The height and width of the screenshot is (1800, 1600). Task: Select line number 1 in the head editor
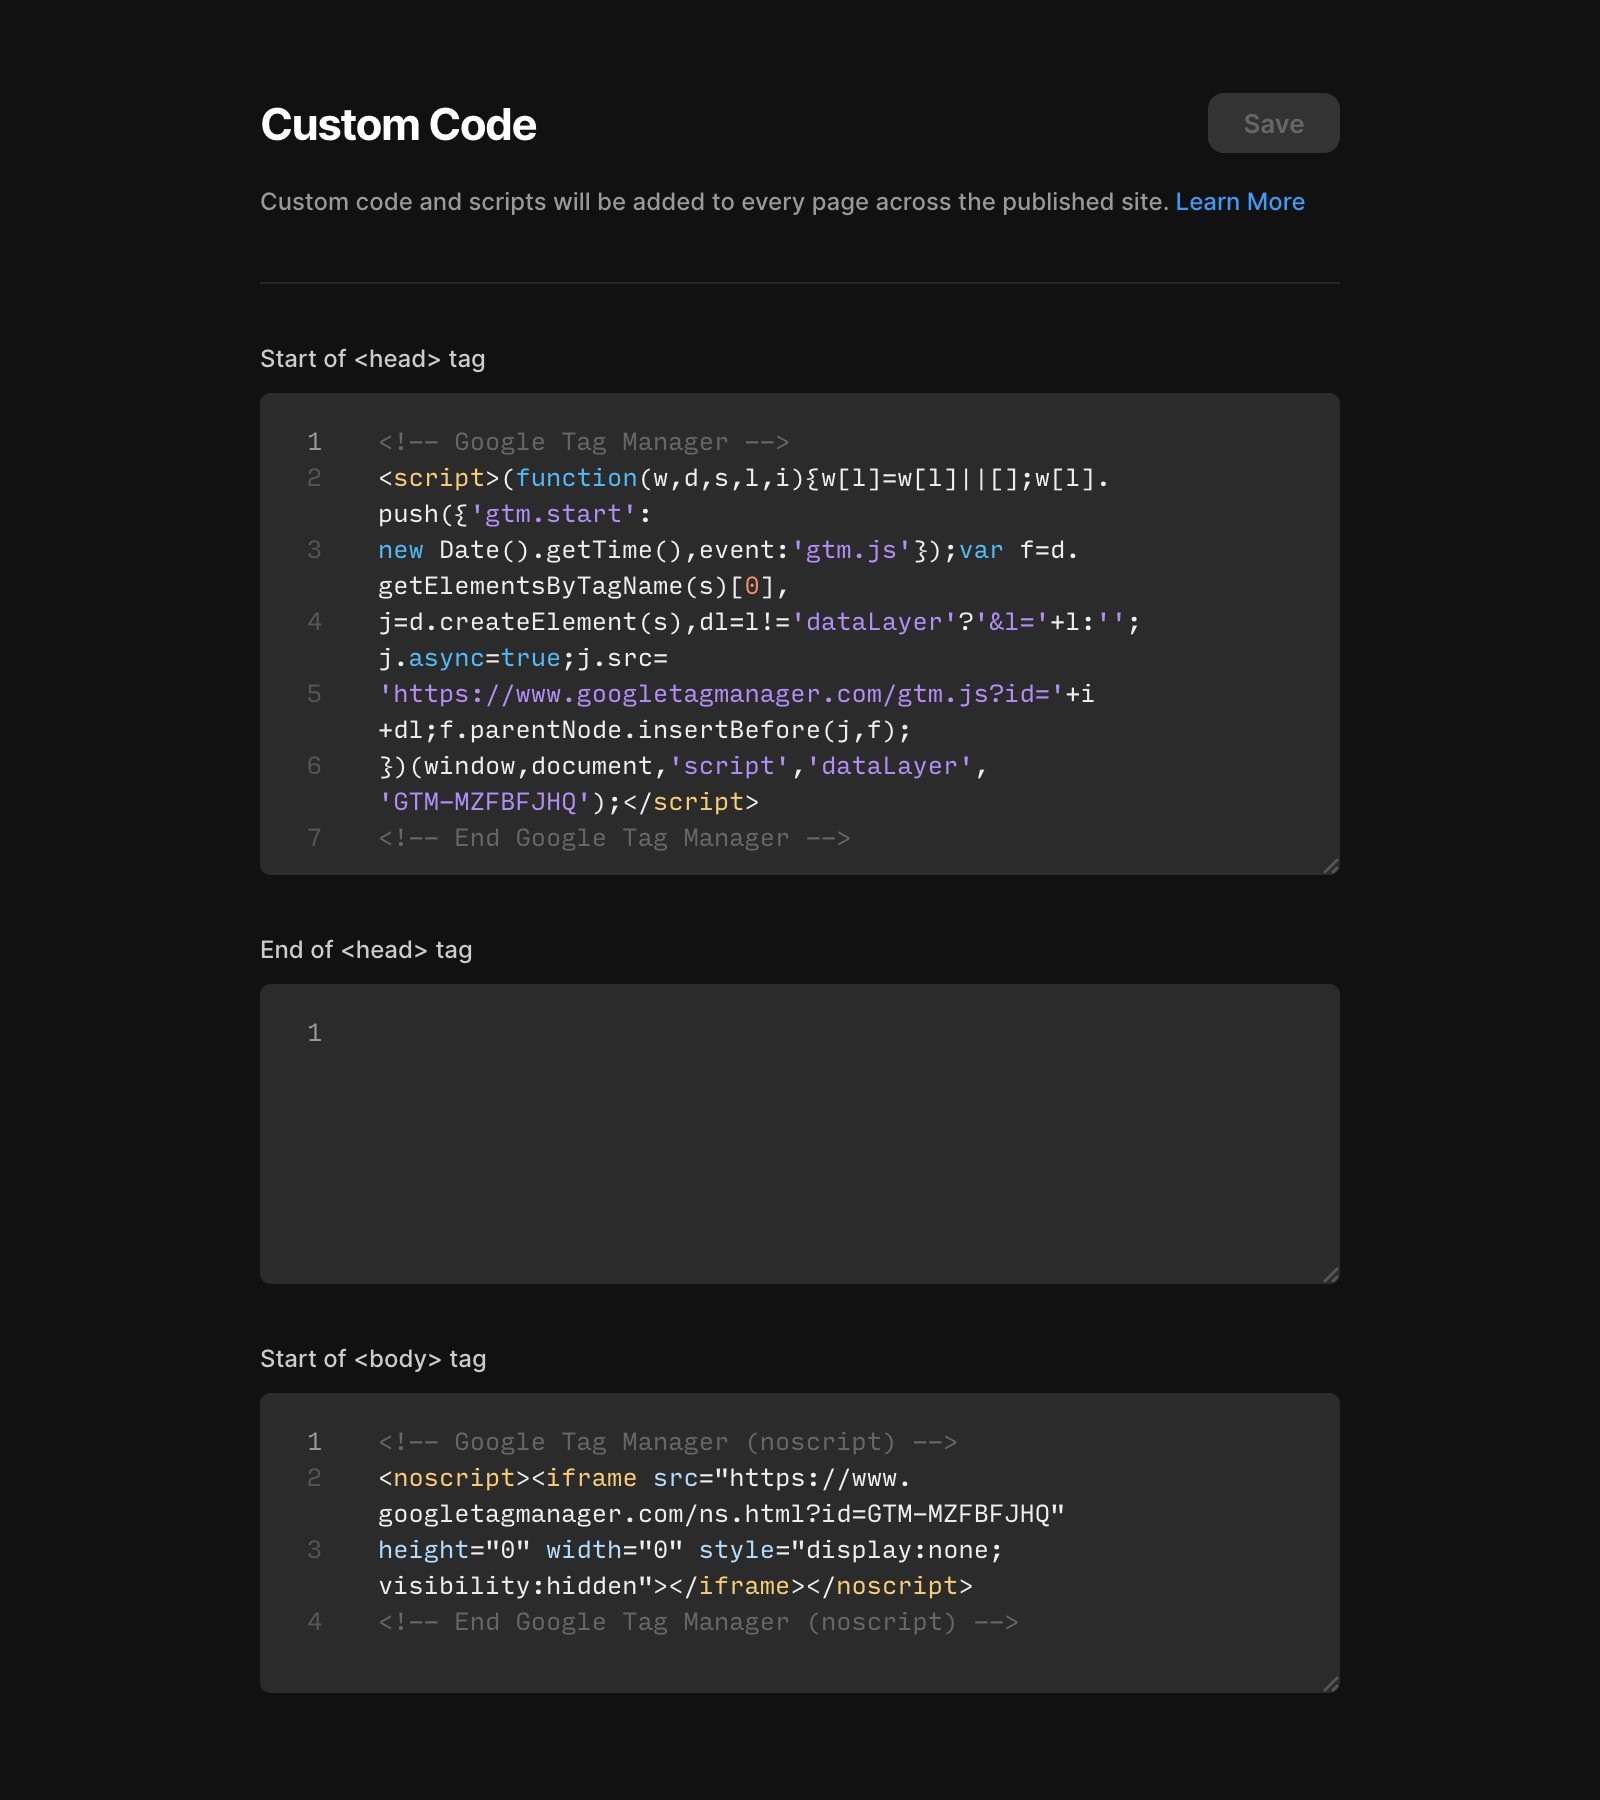(315, 442)
